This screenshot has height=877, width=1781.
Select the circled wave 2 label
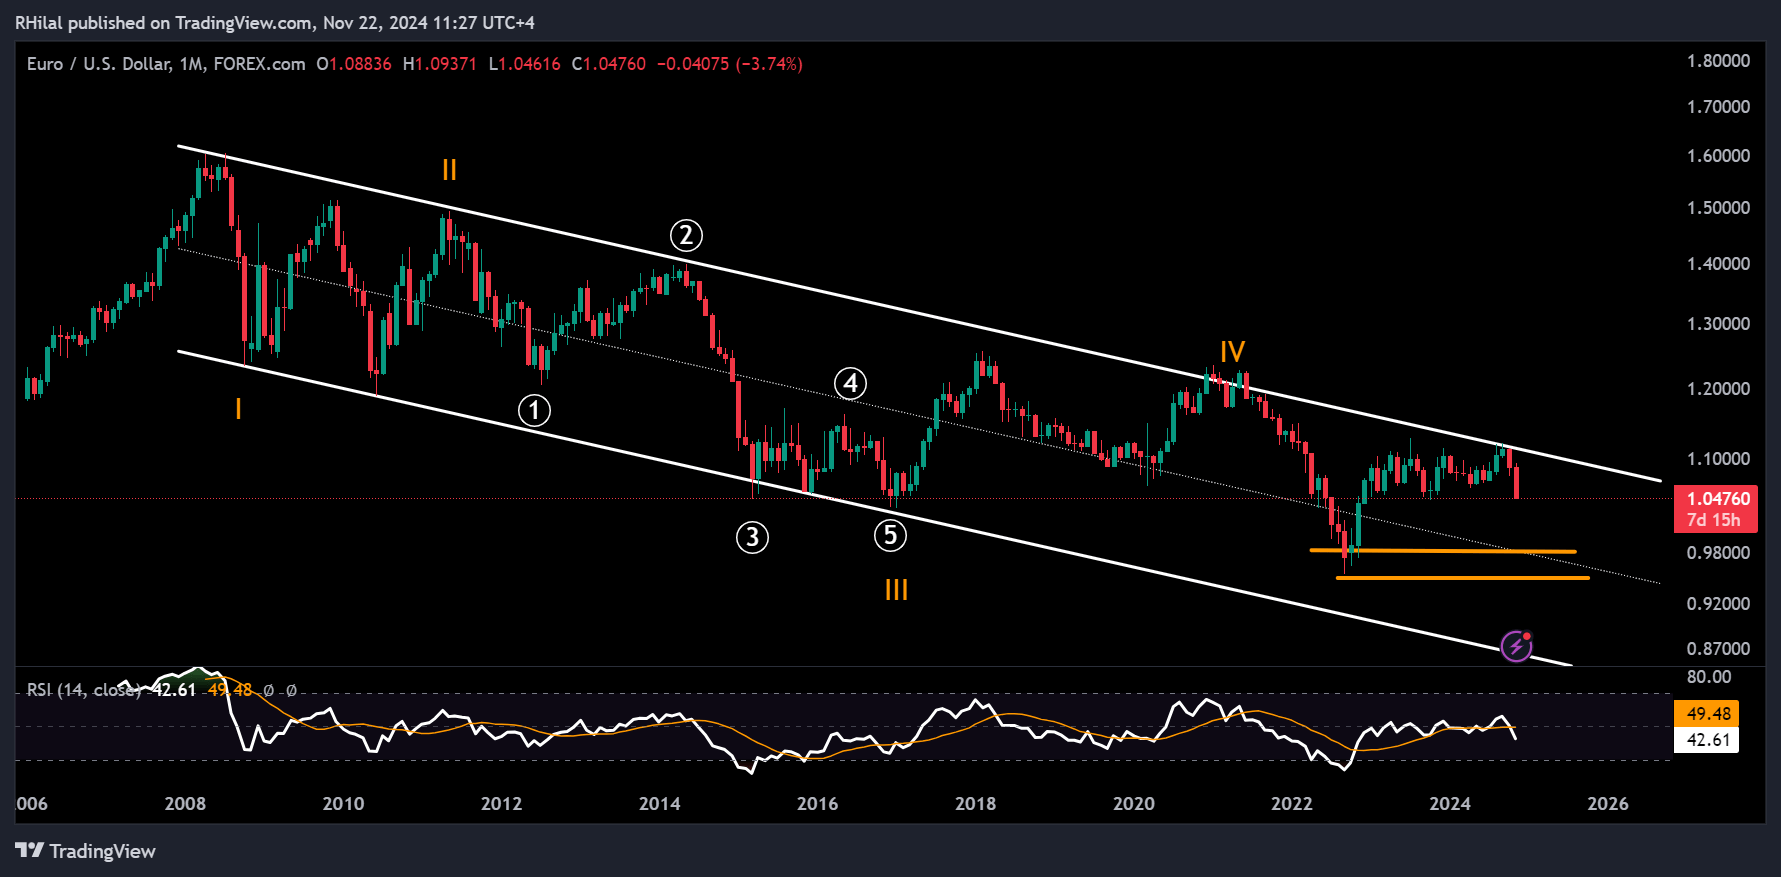(x=686, y=236)
